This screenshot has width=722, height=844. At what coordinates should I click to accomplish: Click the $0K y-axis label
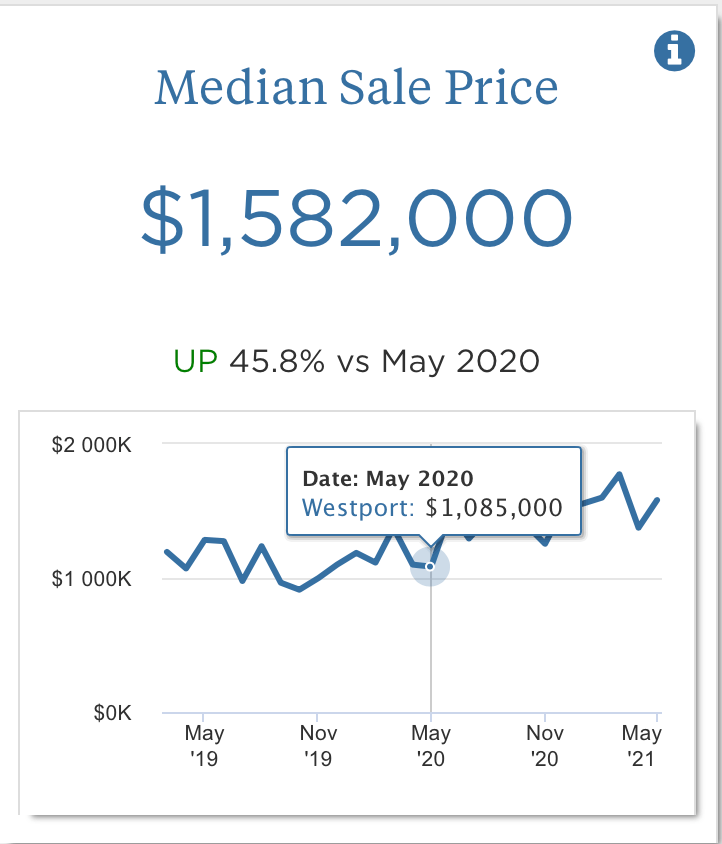point(113,713)
